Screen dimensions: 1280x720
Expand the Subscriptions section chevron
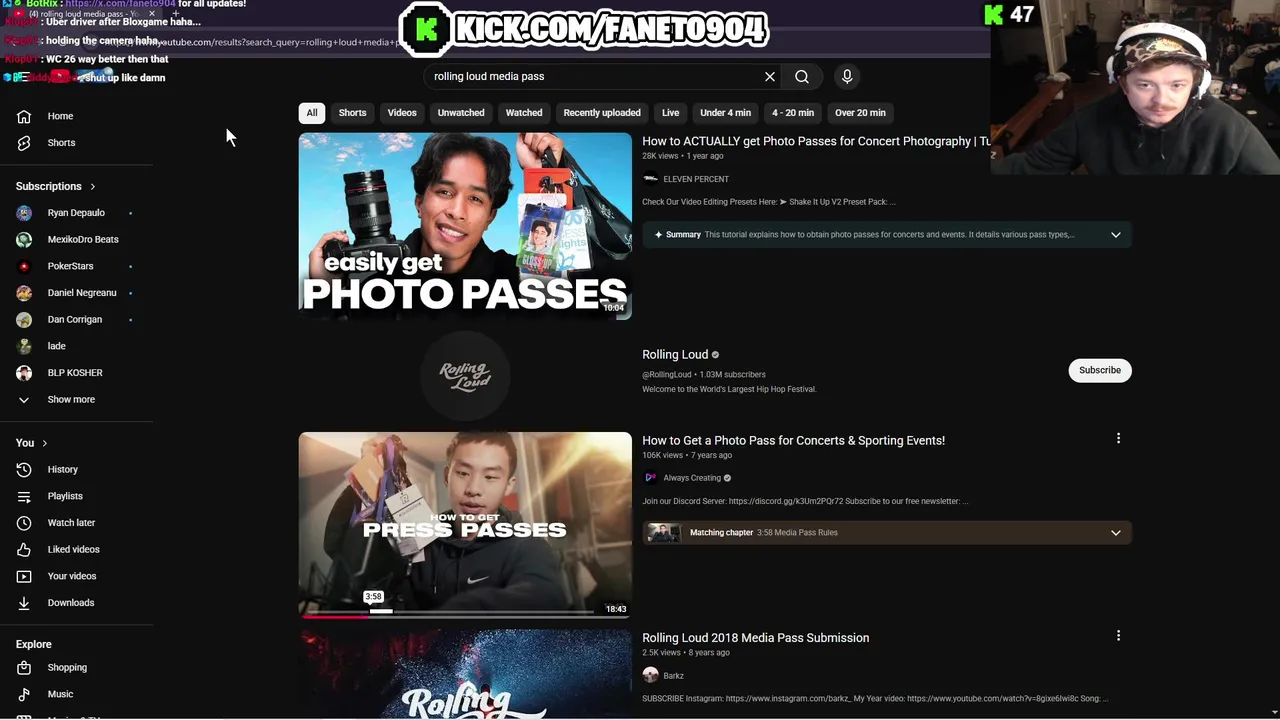tap(93, 187)
